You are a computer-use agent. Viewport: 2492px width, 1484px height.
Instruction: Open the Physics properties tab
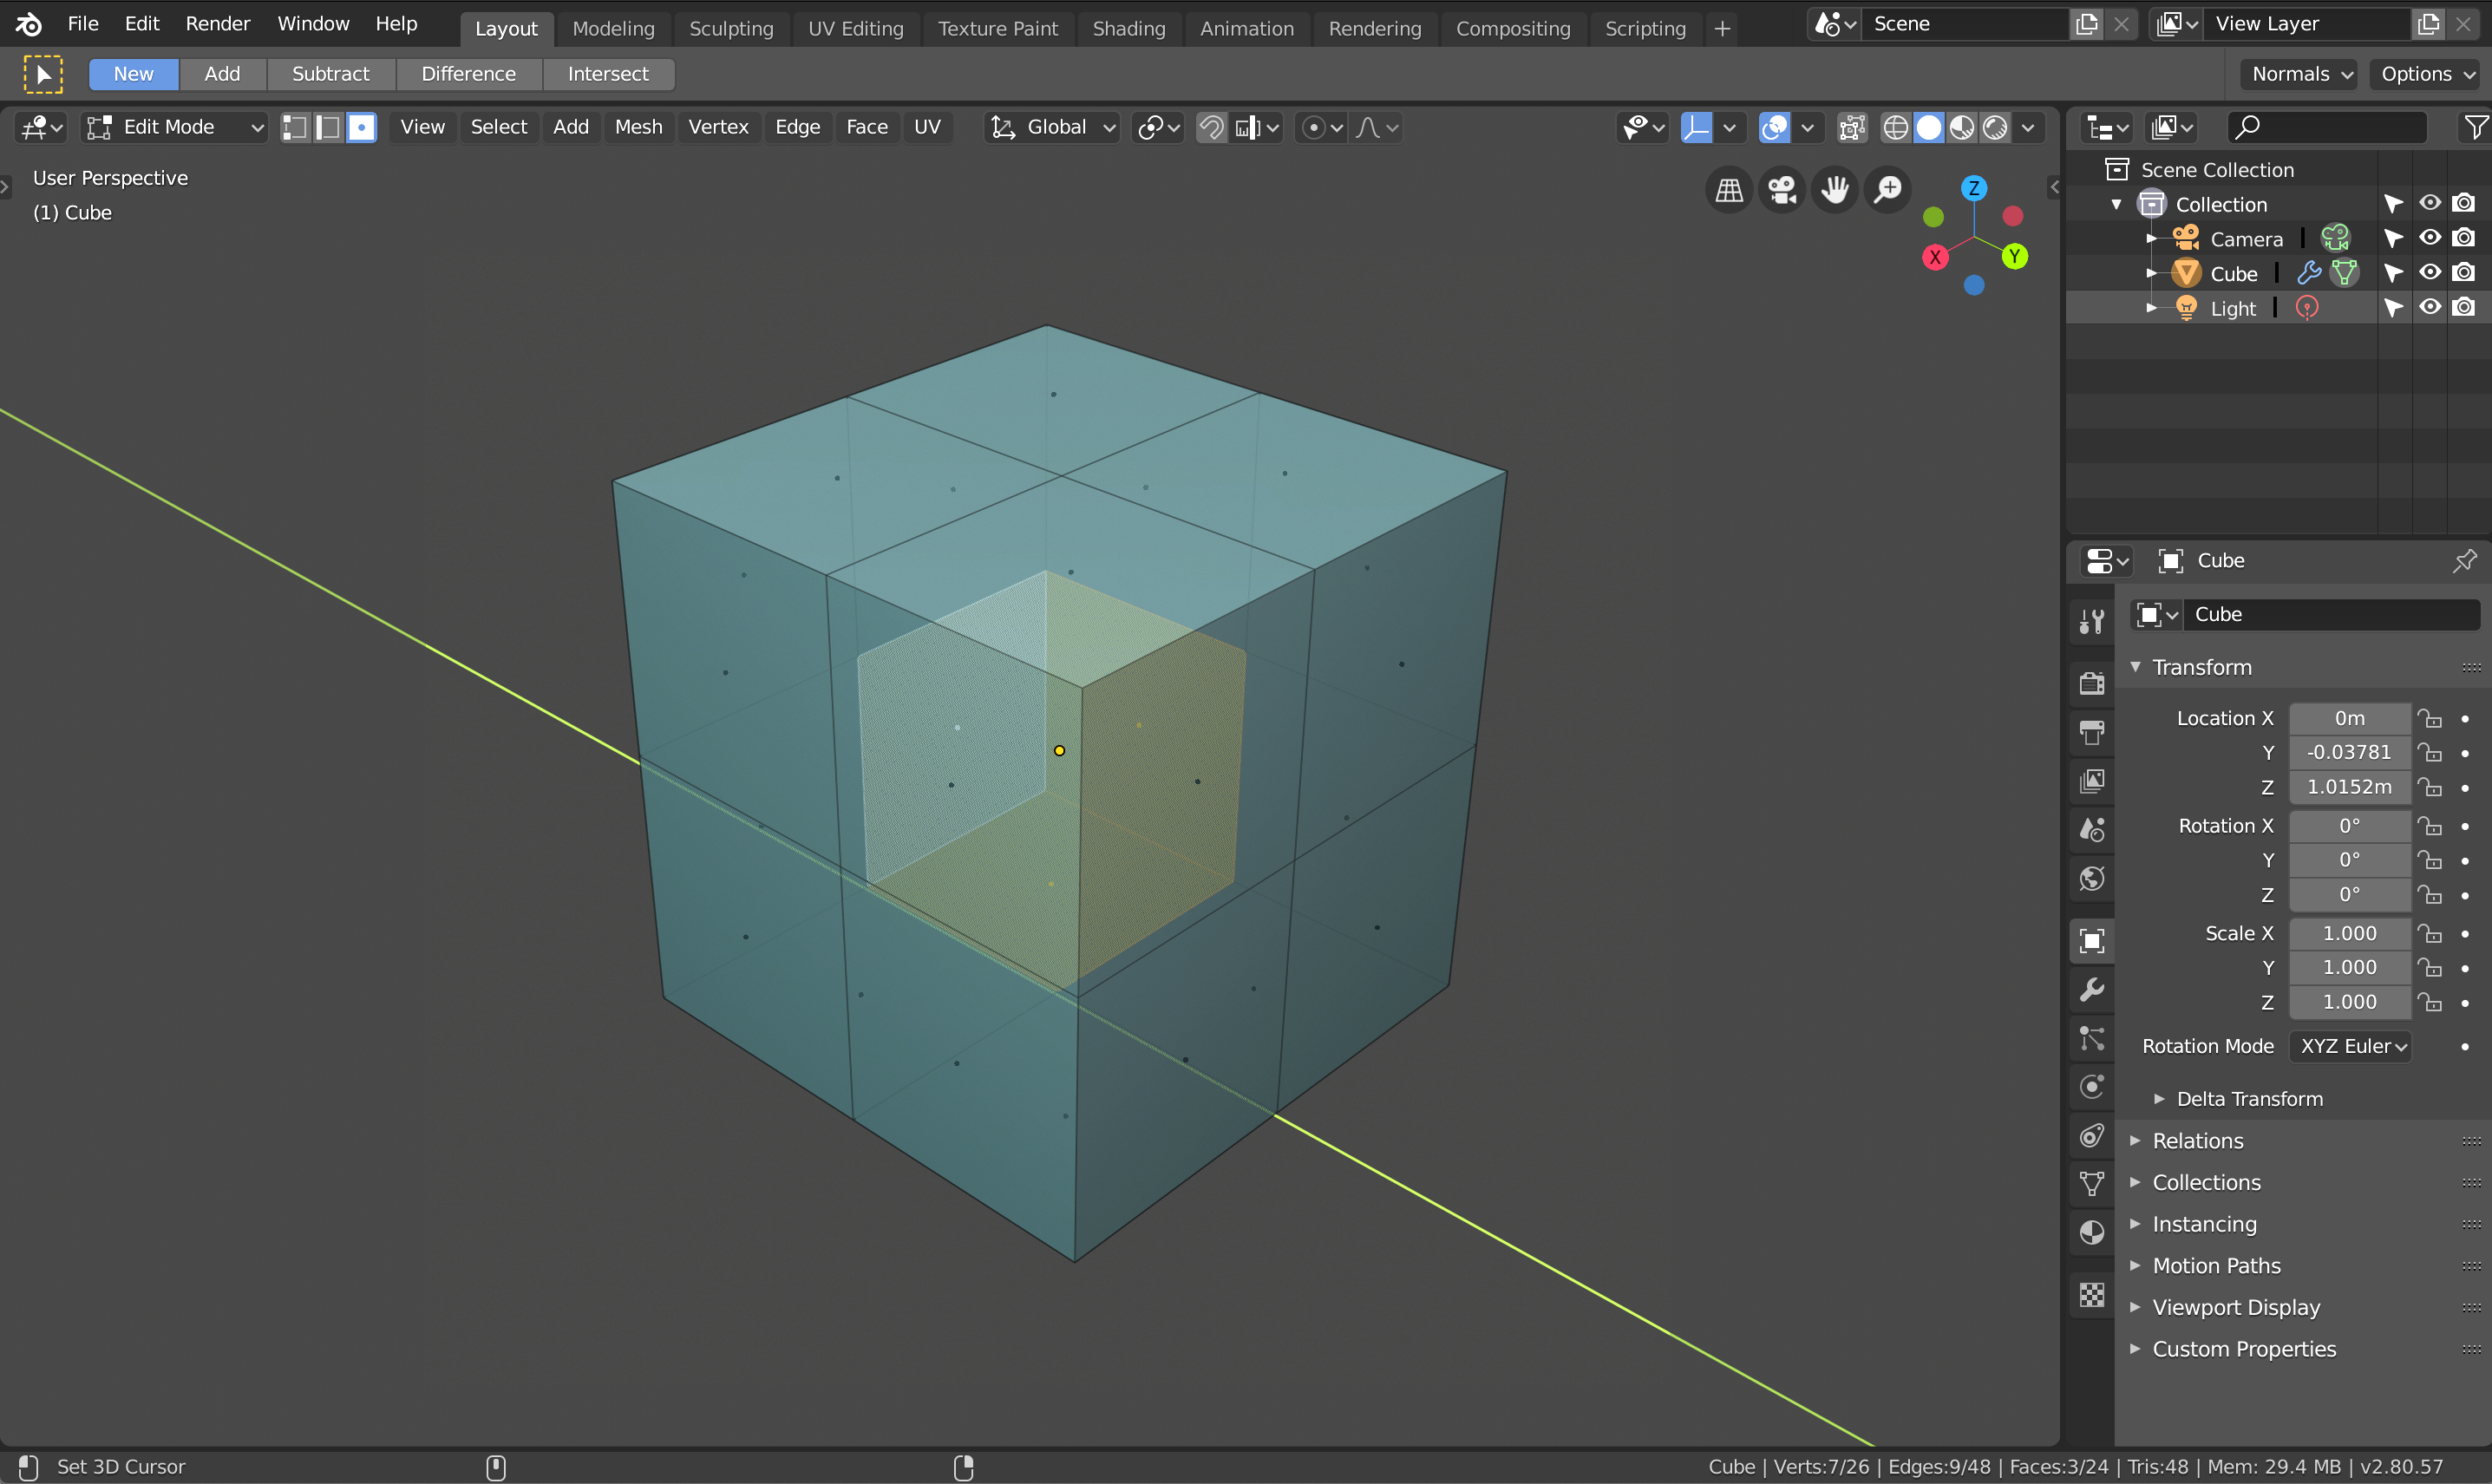click(x=2091, y=1087)
